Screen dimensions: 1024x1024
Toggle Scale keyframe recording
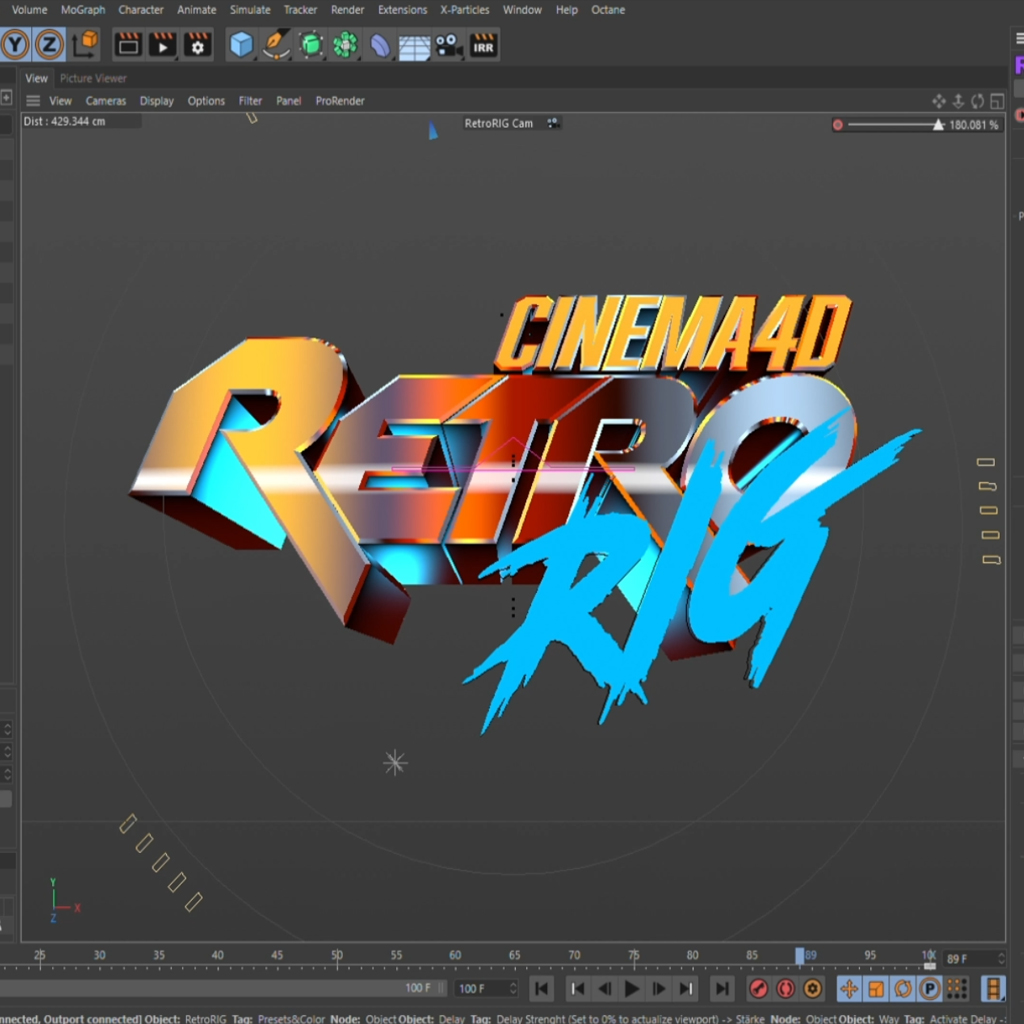[876, 989]
